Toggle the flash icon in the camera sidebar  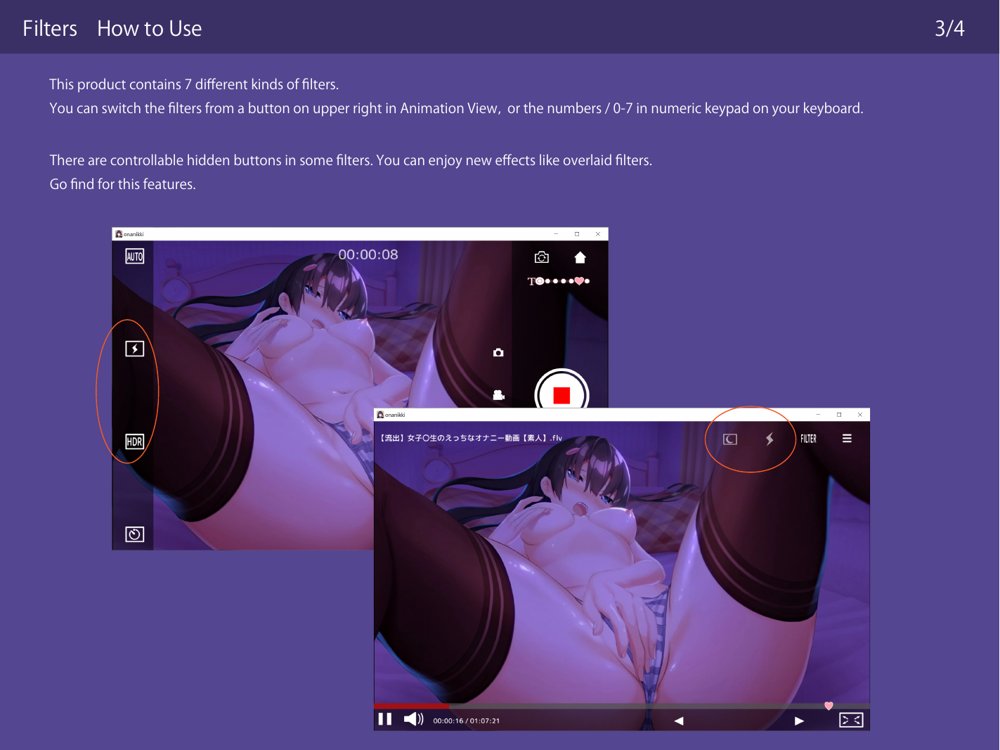point(135,348)
